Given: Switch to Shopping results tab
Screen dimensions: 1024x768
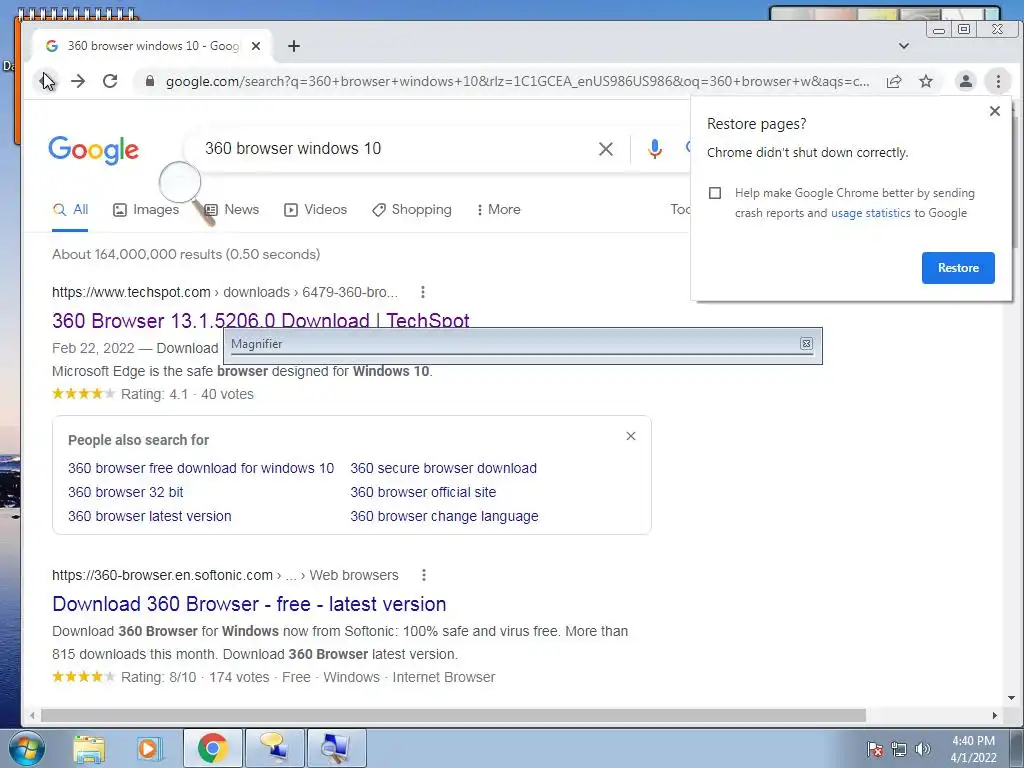Looking at the screenshot, I should click(x=412, y=210).
